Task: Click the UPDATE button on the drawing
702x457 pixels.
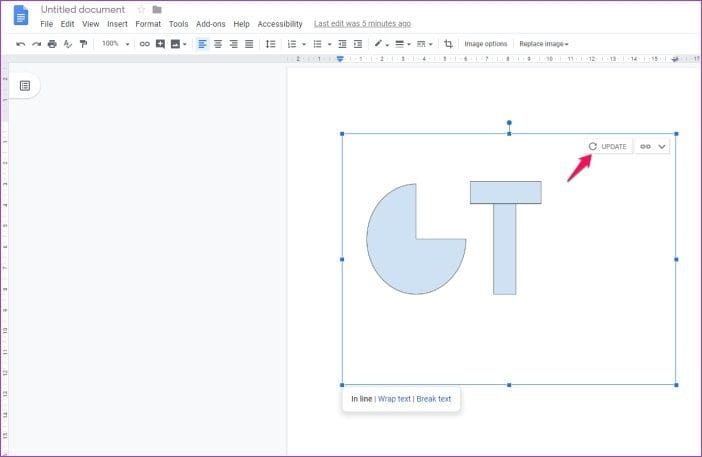Action: [x=608, y=146]
